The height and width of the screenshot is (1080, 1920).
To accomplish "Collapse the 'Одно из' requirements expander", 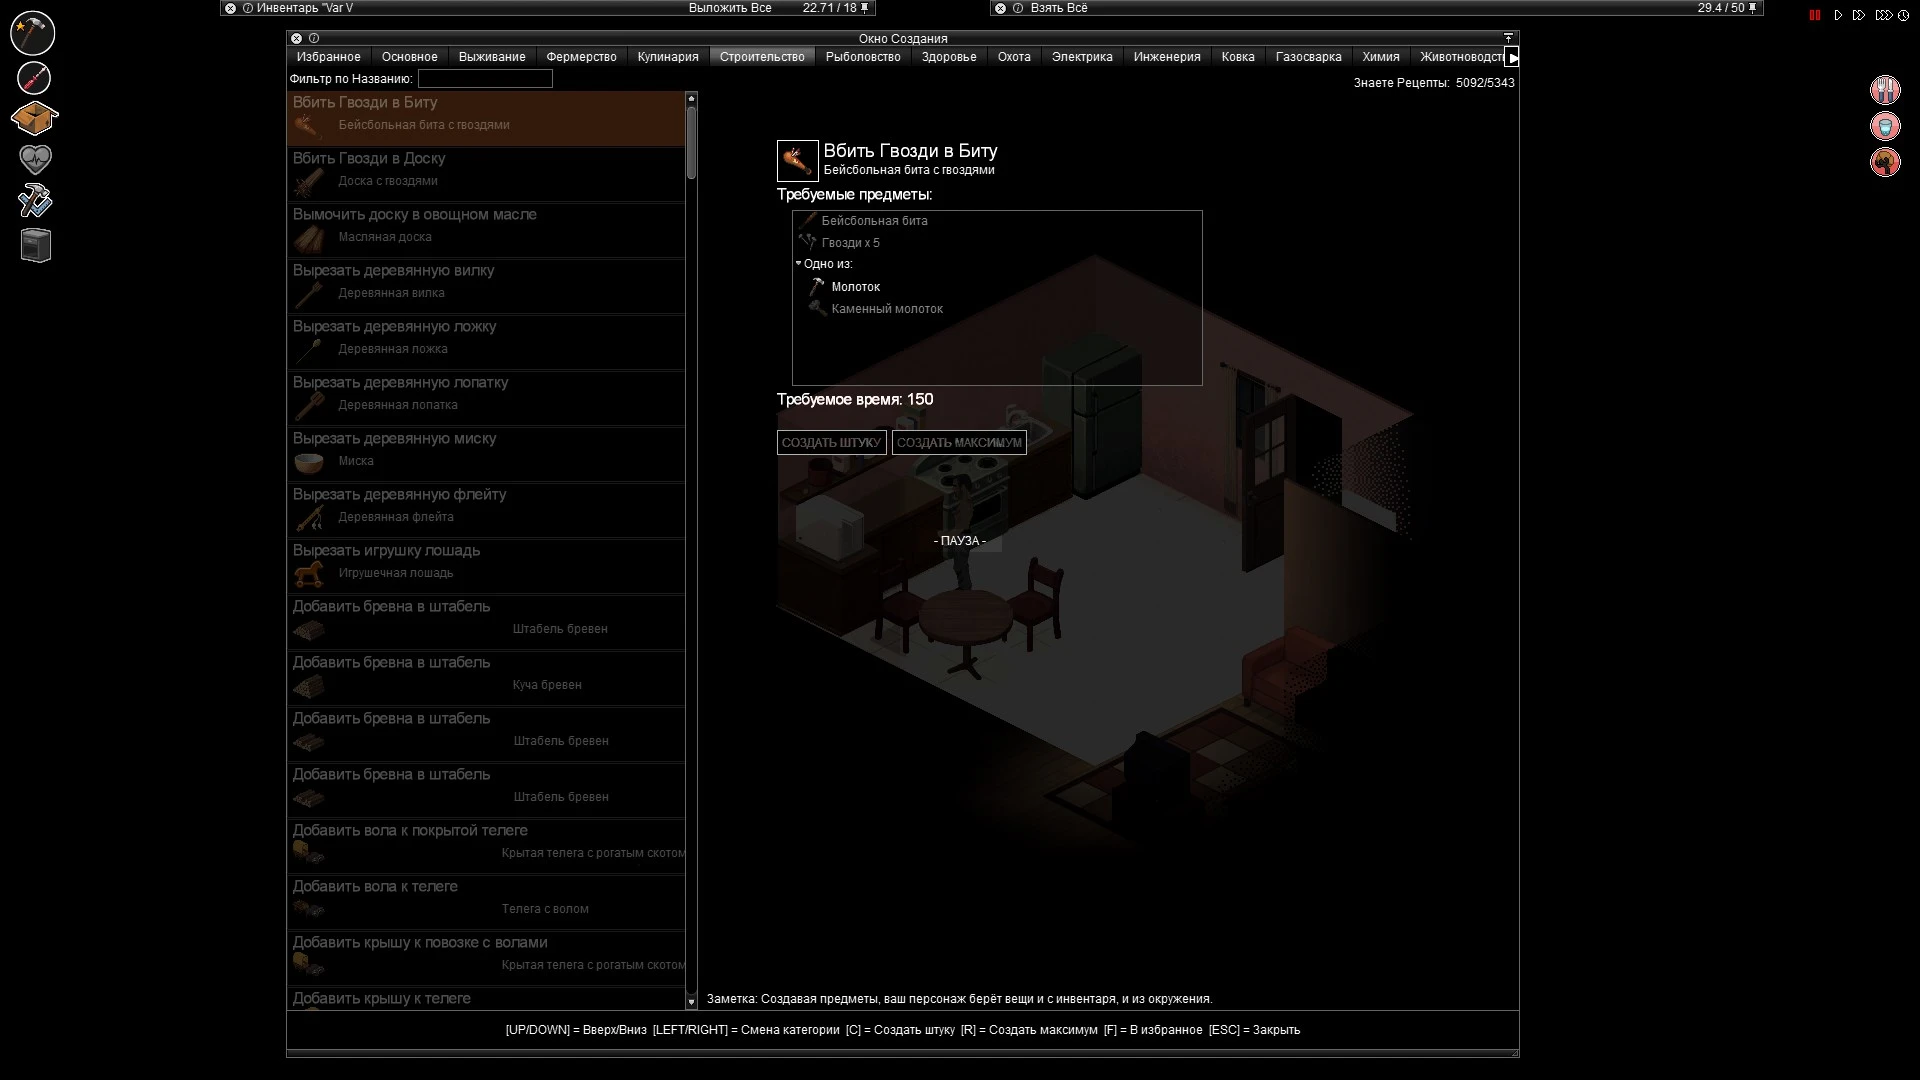I will click(x=798, y=264).
